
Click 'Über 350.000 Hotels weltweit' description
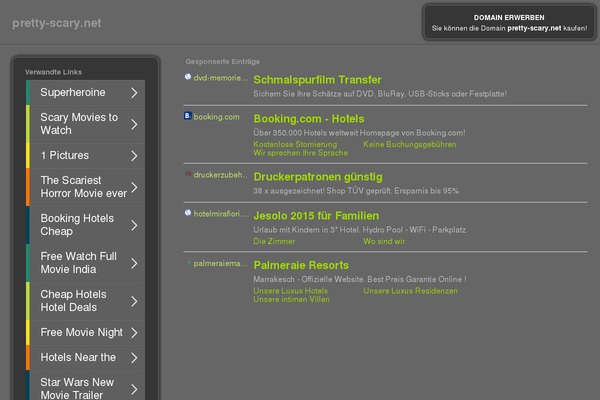point(359,133)
